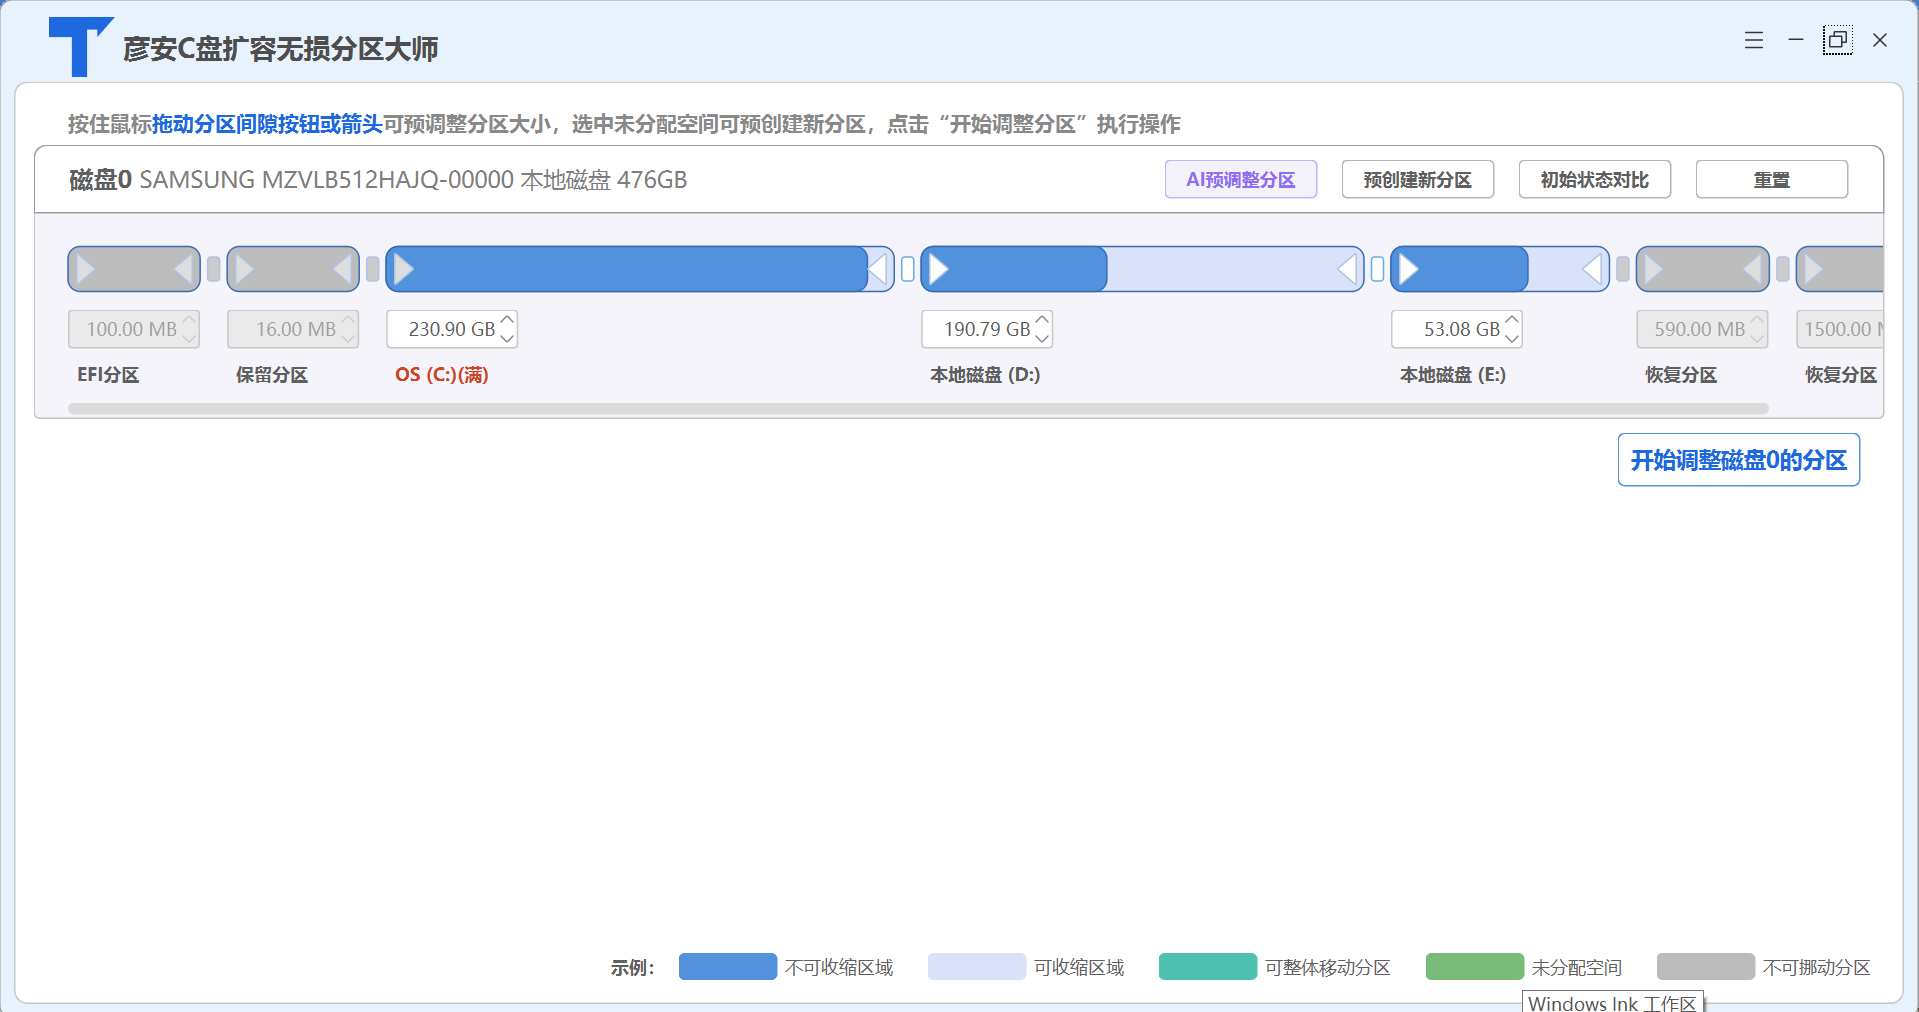
Task: Start adjusting with 开始调整磁盘0的分区
Action: click(x=1739, y=460)
